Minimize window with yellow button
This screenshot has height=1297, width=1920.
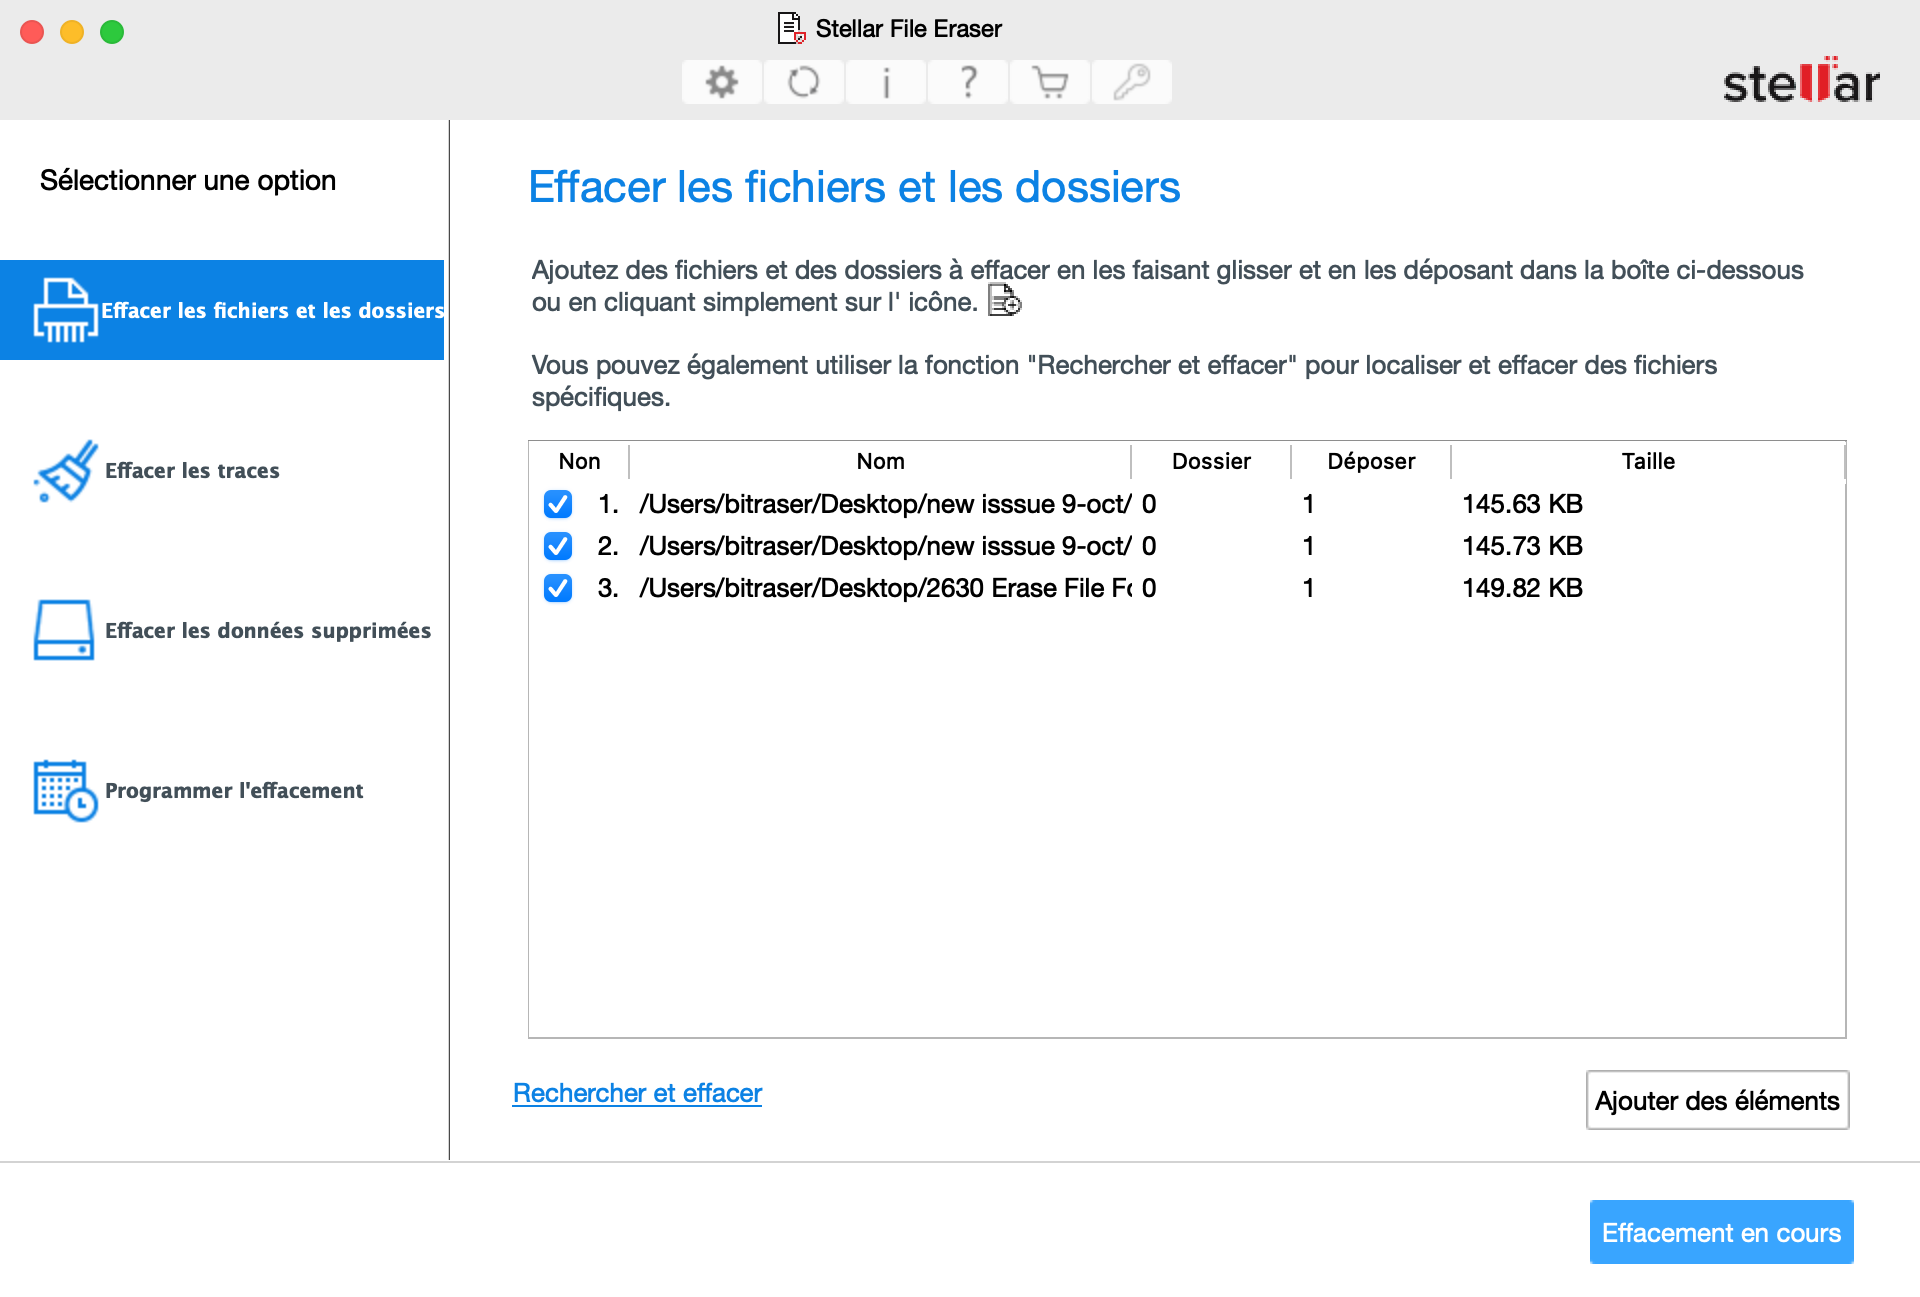tap(72, 32)
